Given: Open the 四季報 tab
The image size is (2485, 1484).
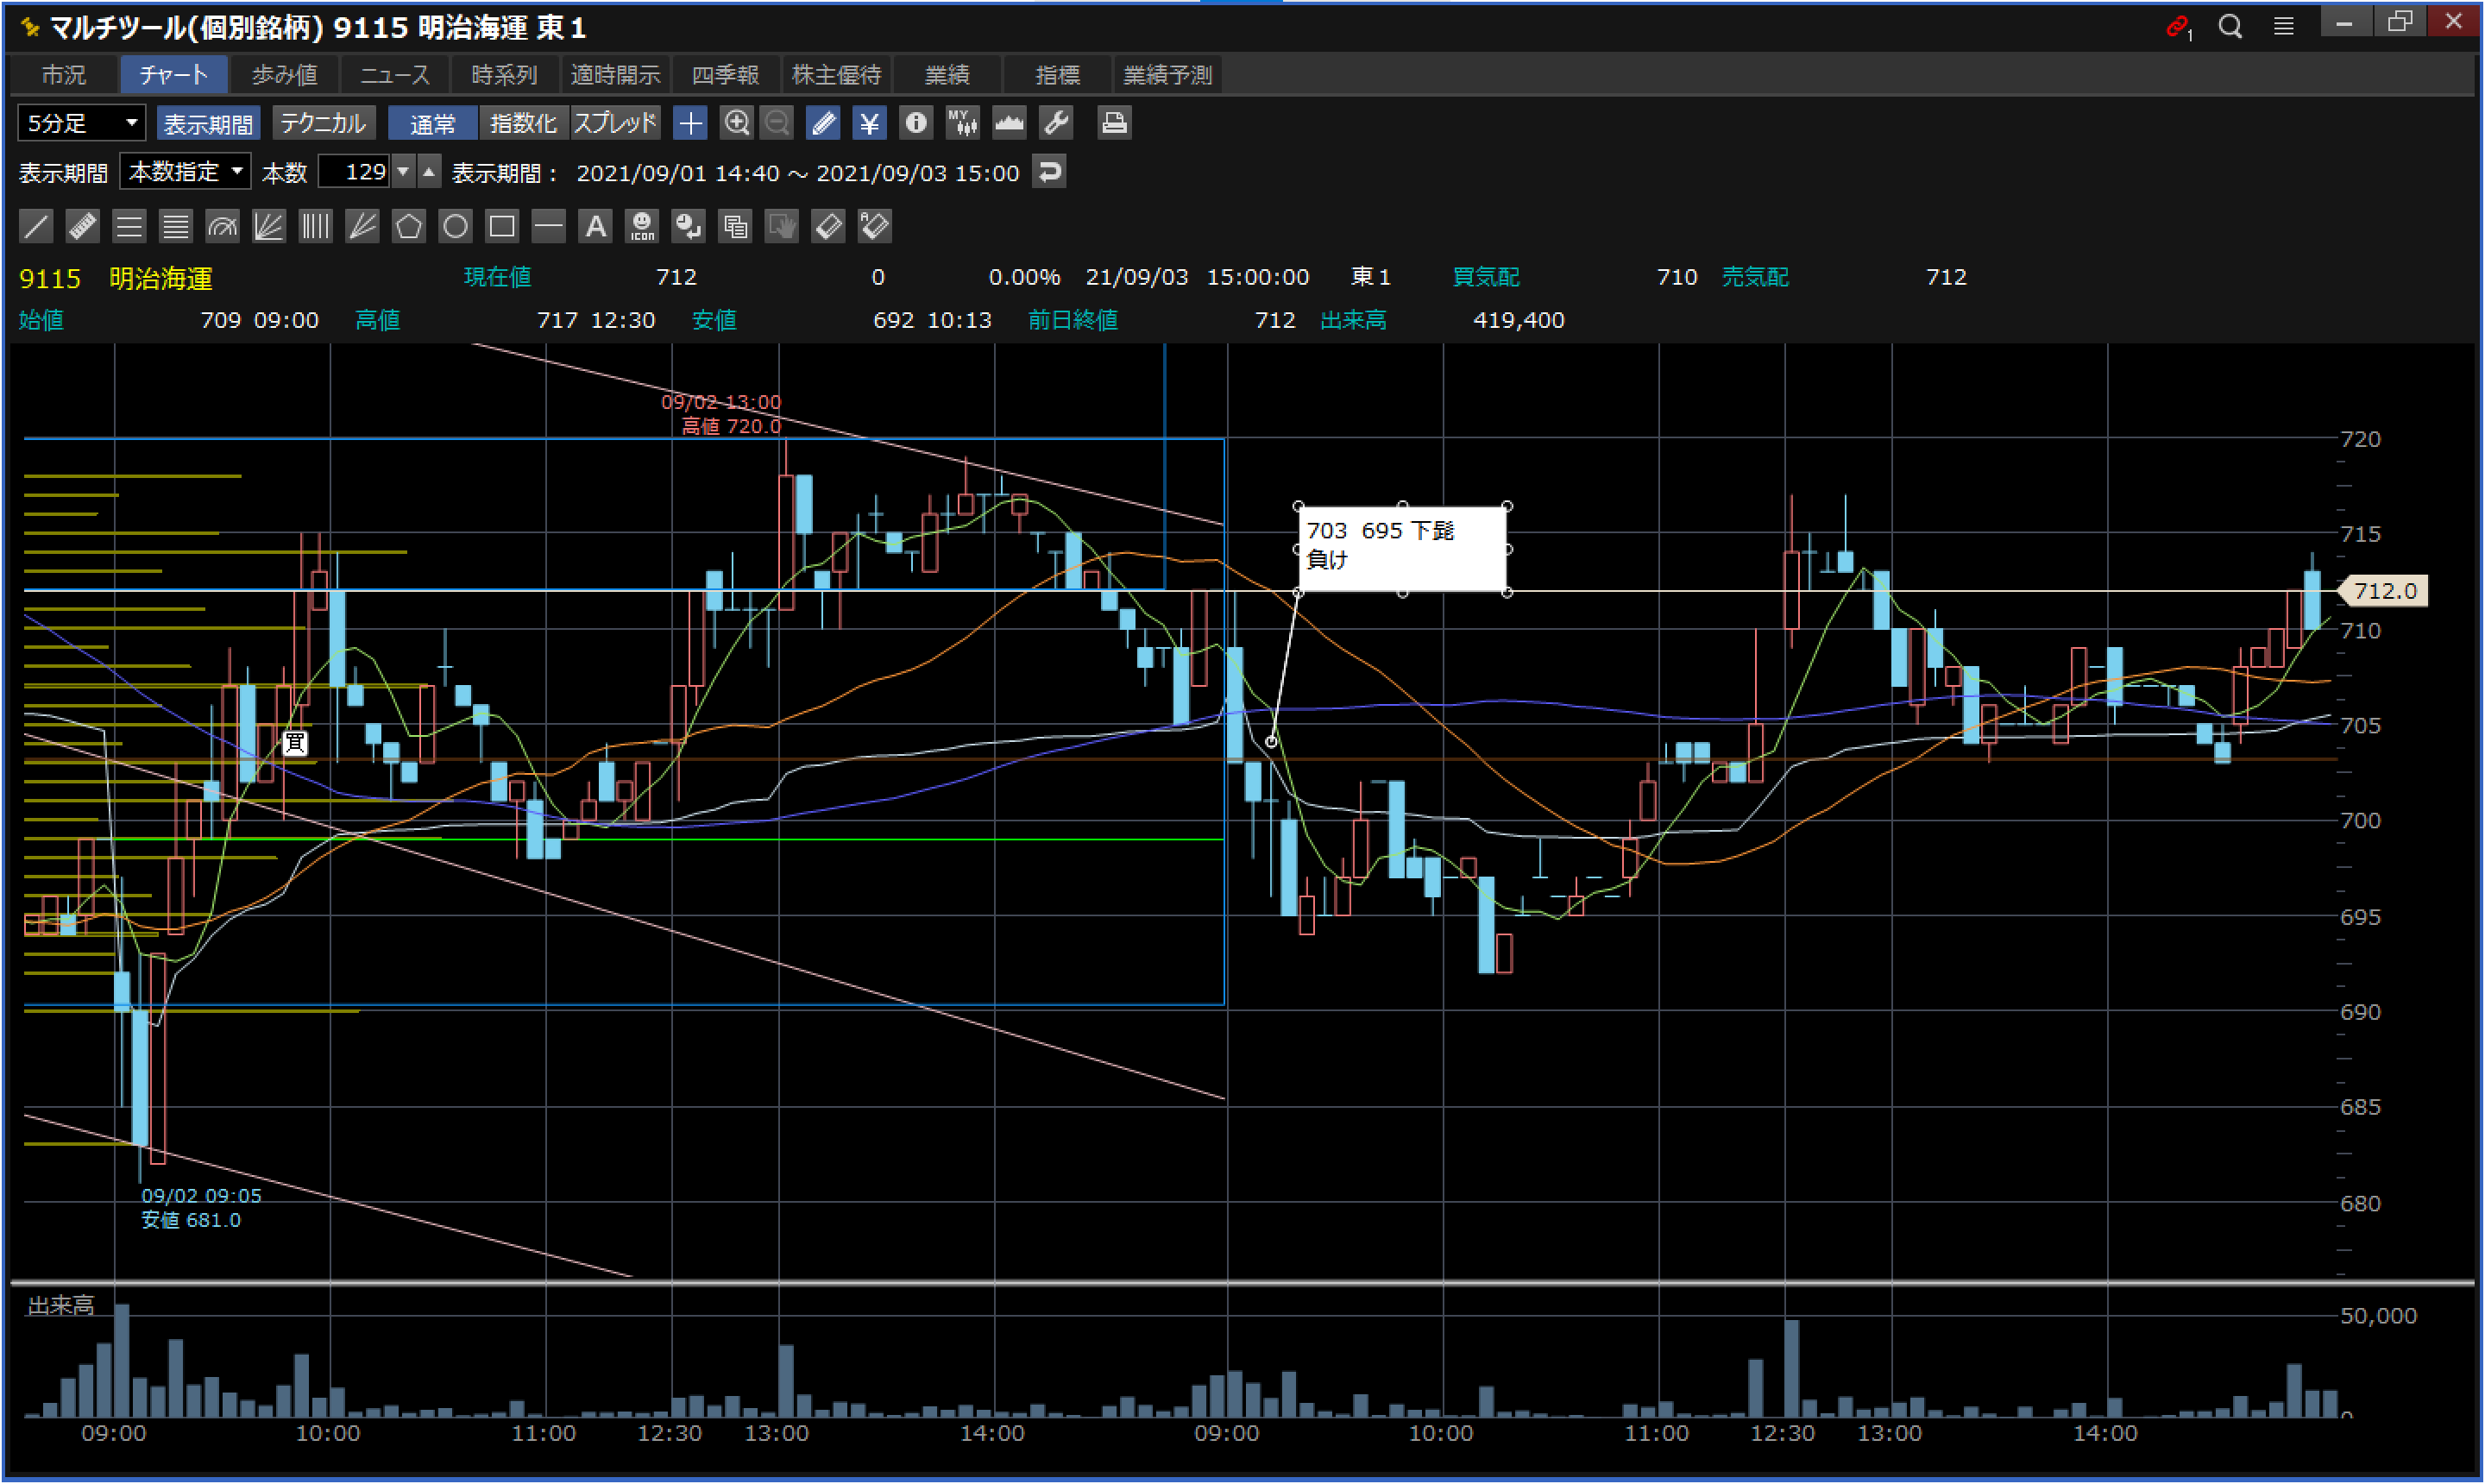Looking at the screenshot, I should coord(726,75).
